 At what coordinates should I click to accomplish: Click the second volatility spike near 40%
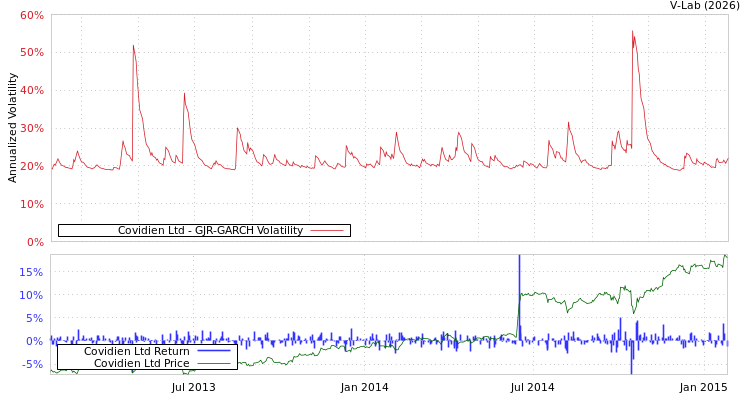point(184,94)
